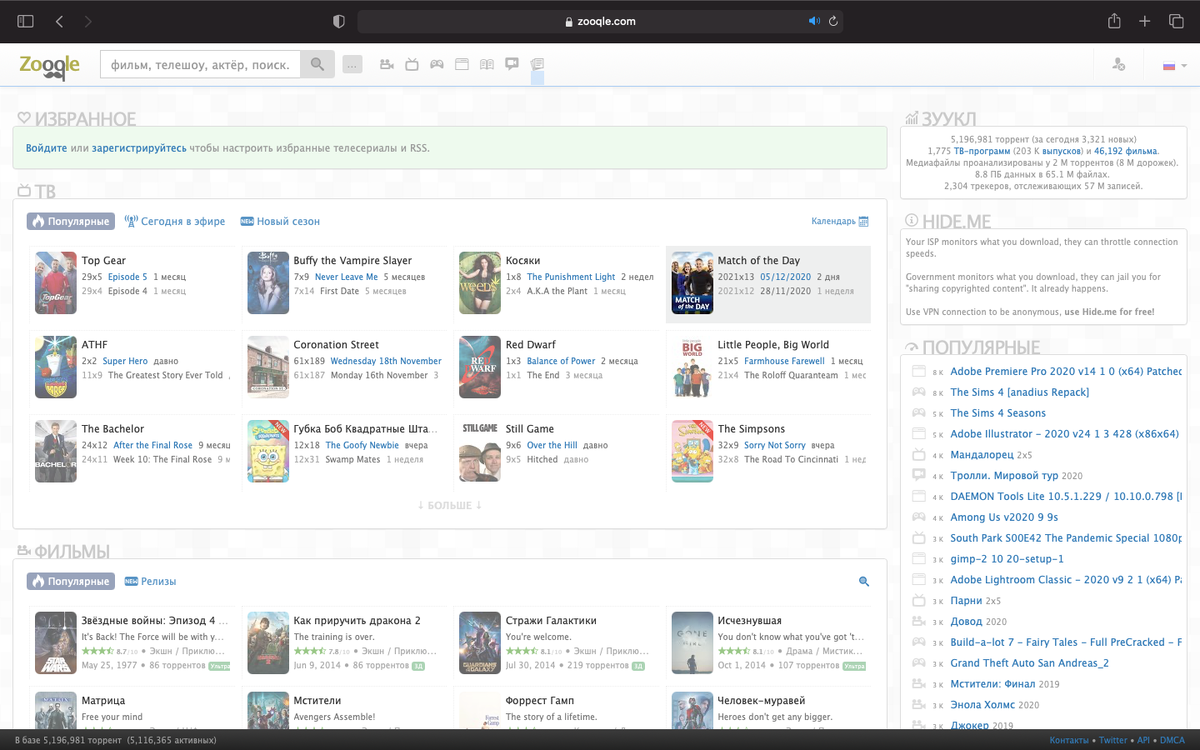Screen dimensions: 1200x750
Task: Switch to Новый сезон tab
Action: point(280,221)
